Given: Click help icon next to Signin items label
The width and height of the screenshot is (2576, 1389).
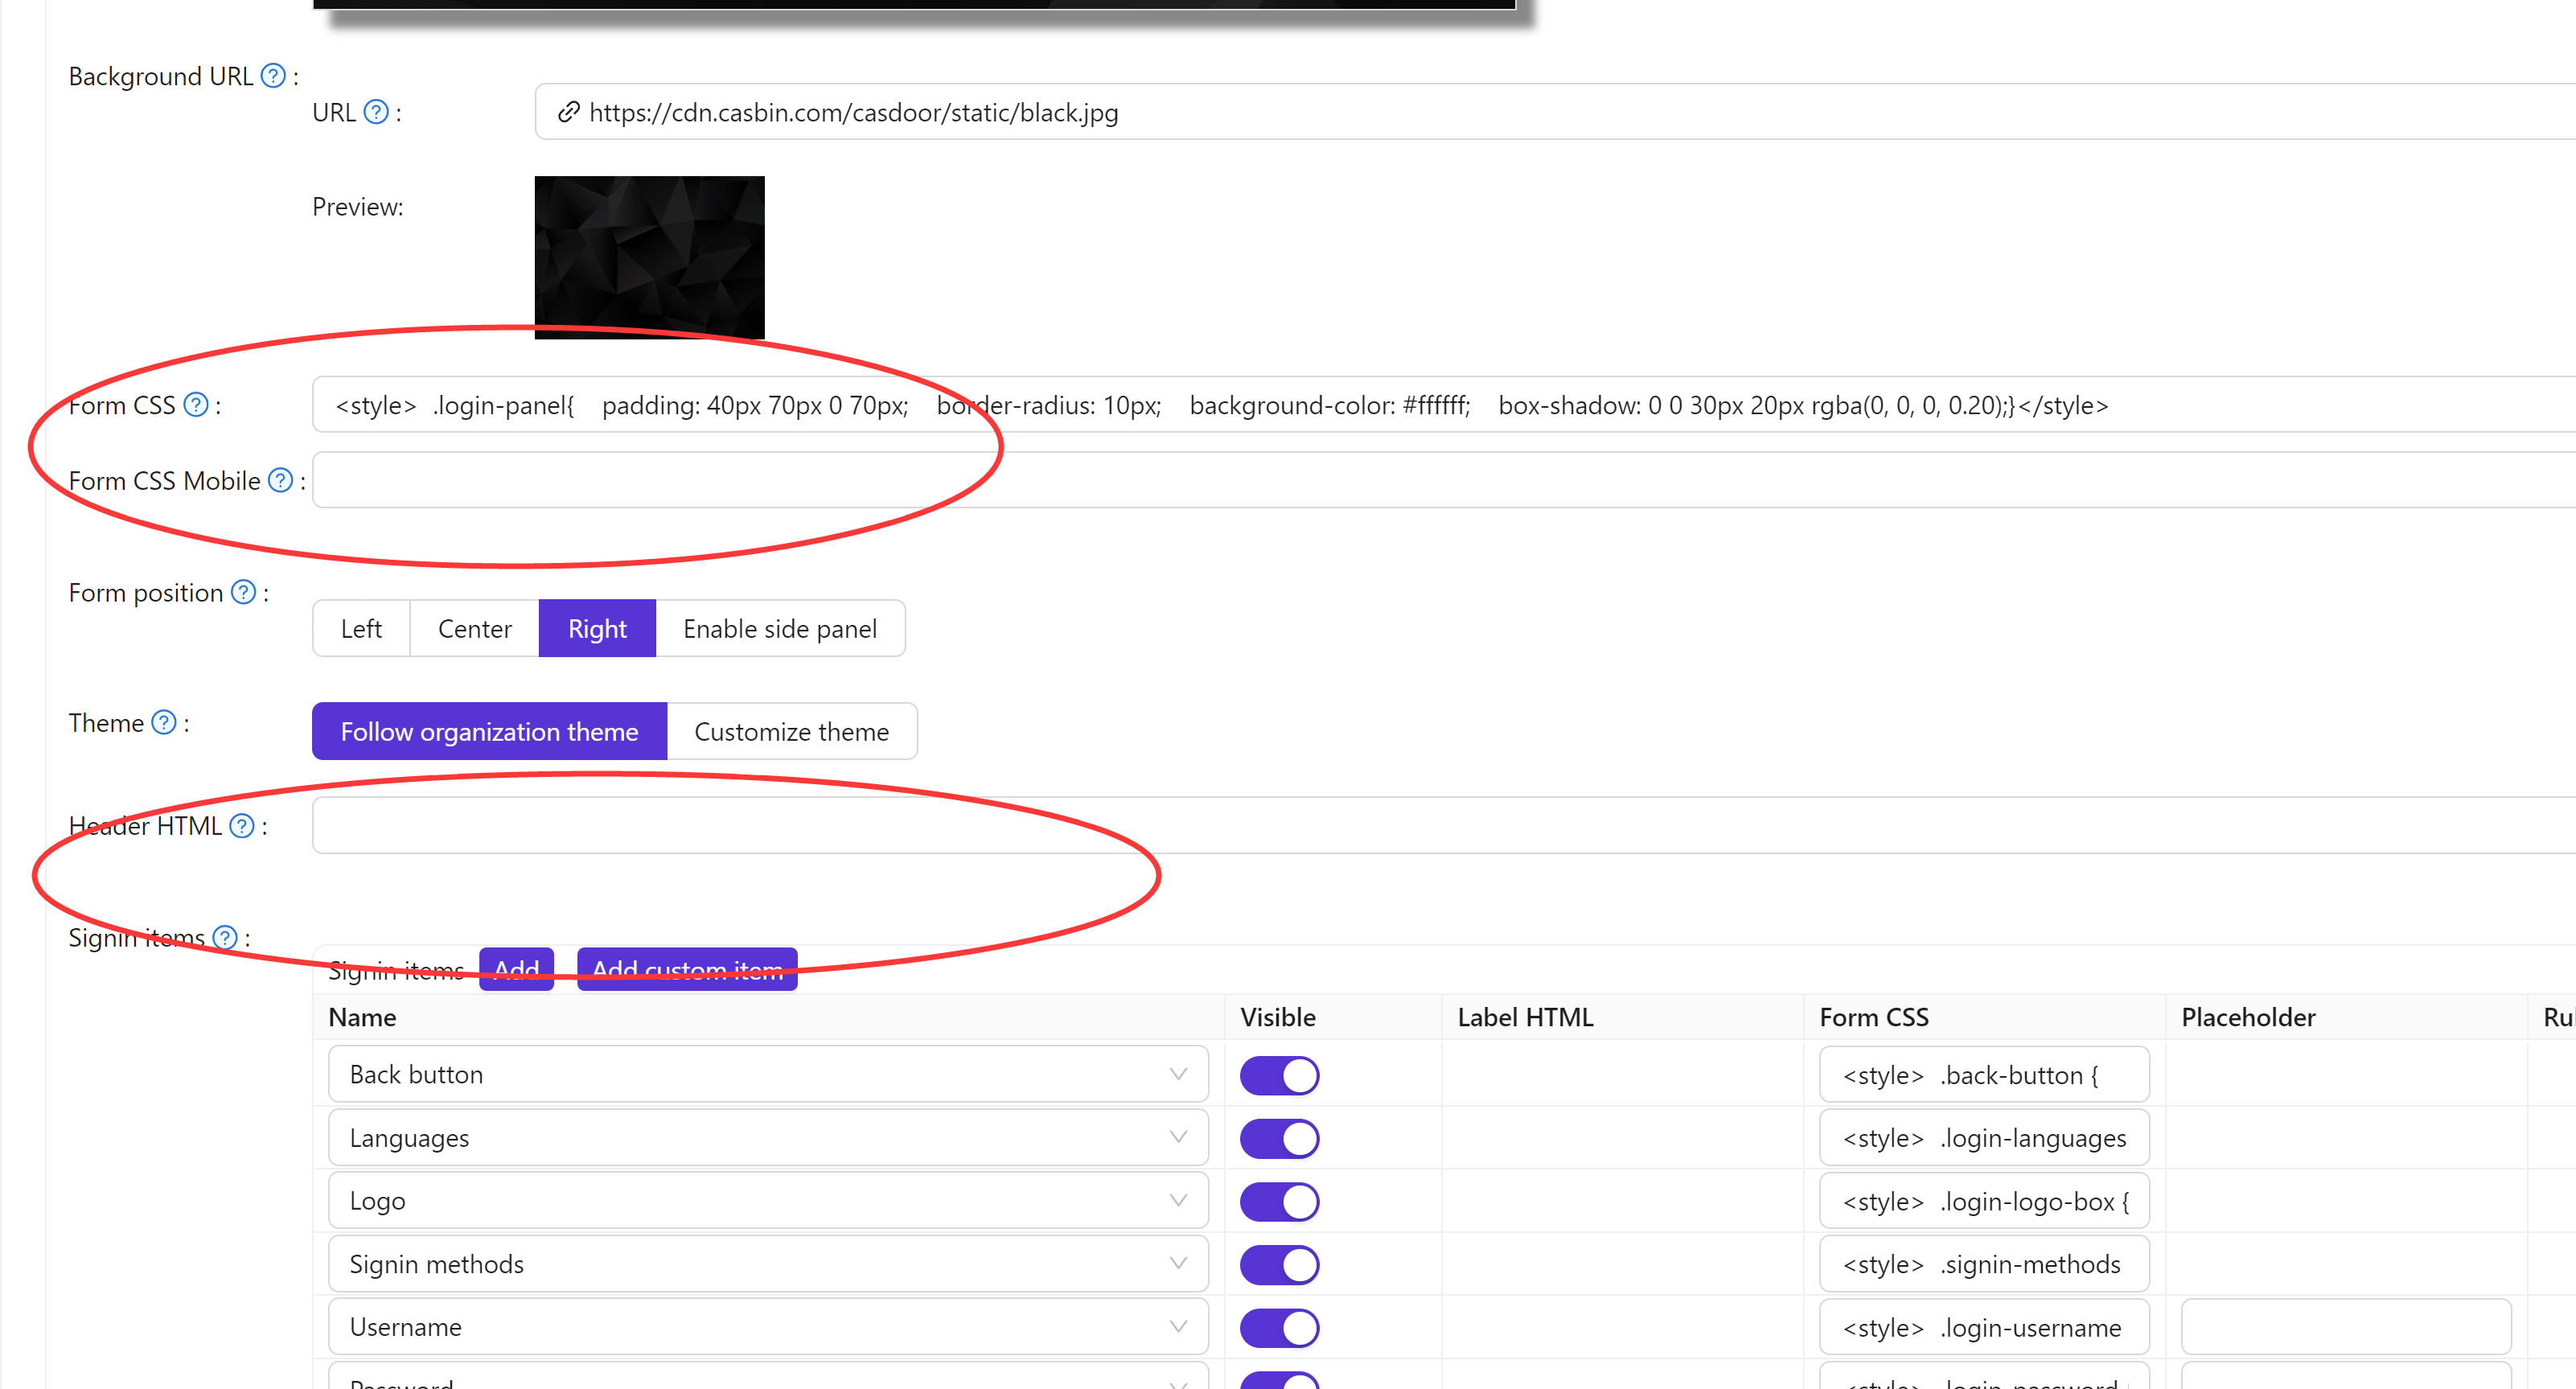Looking at the screenshot, I should (226, 938).
